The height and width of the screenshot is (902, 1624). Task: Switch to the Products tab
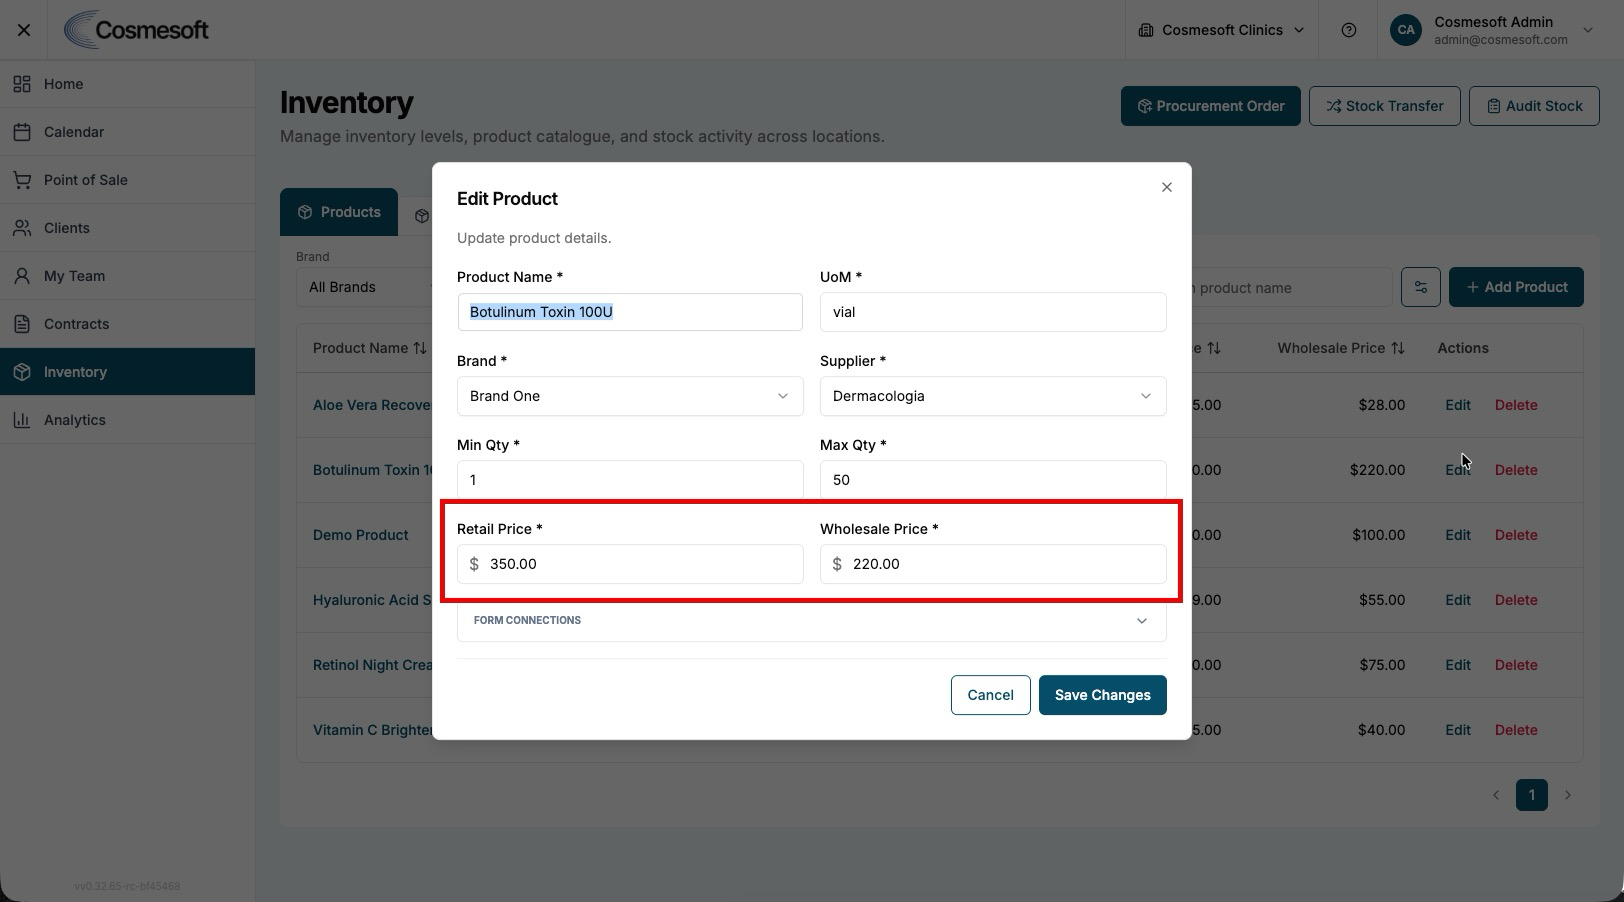[339, 212]
